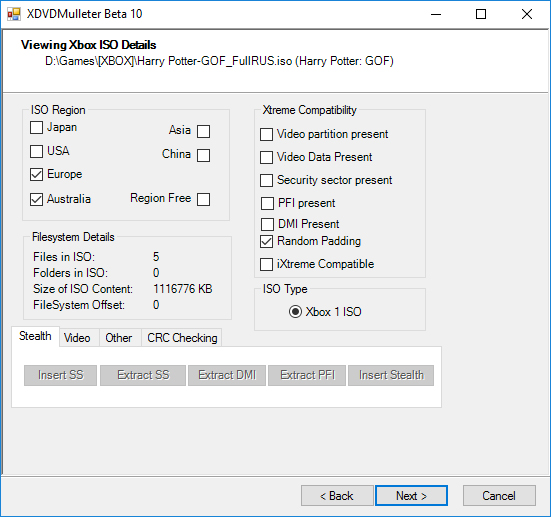Go to previous step with Back button
Screen dimensions: 551x517
(337, 496)
